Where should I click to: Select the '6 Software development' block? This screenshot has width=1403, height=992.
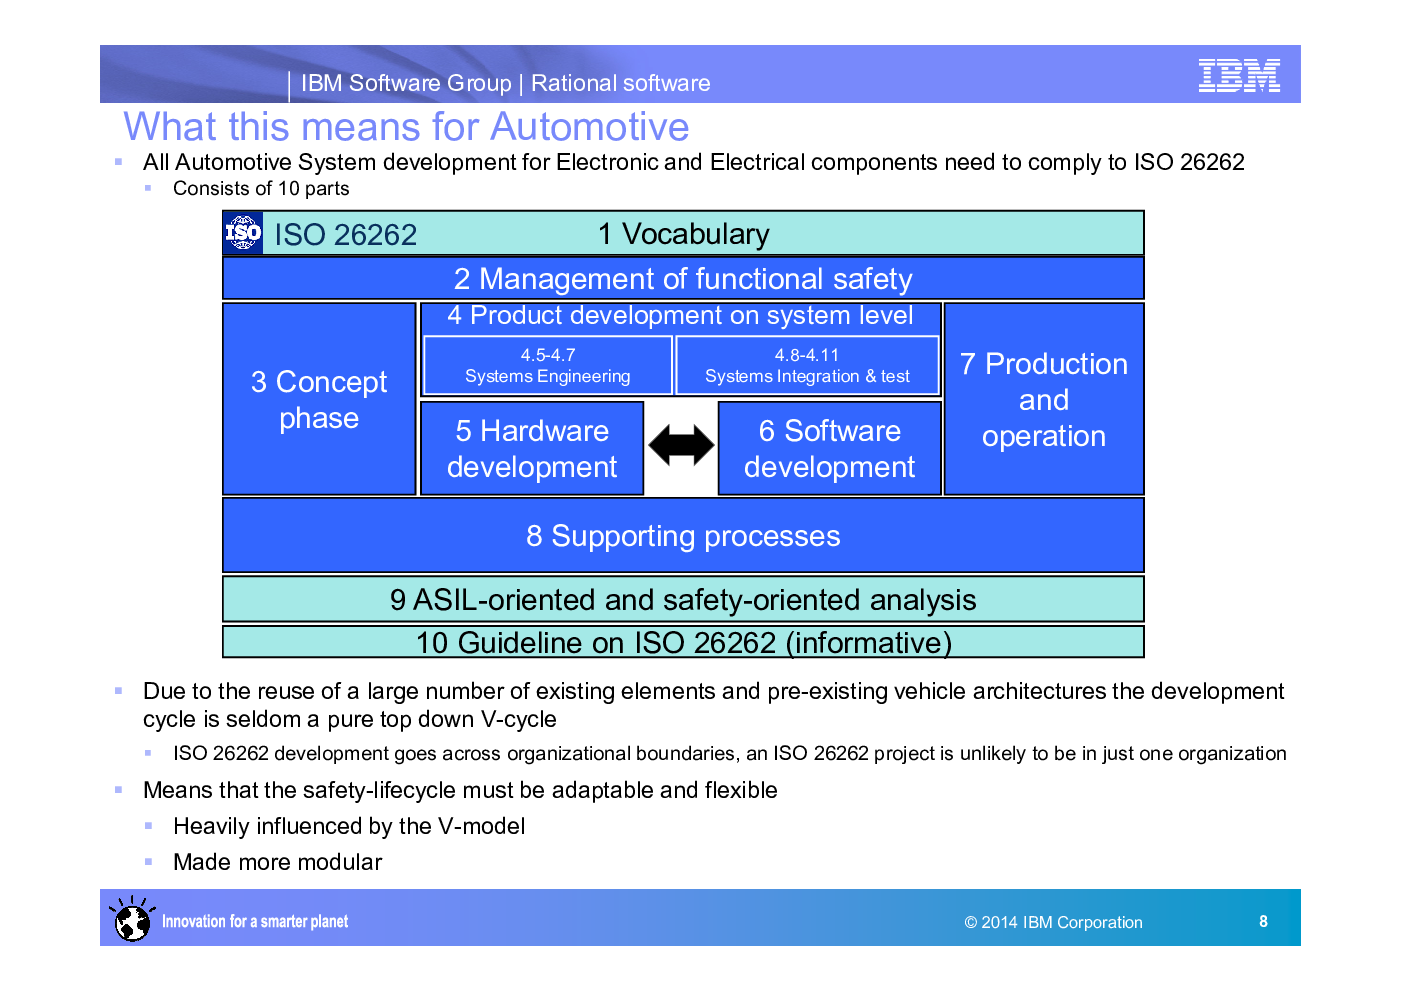pyautogui.click(x=829, y=448)
